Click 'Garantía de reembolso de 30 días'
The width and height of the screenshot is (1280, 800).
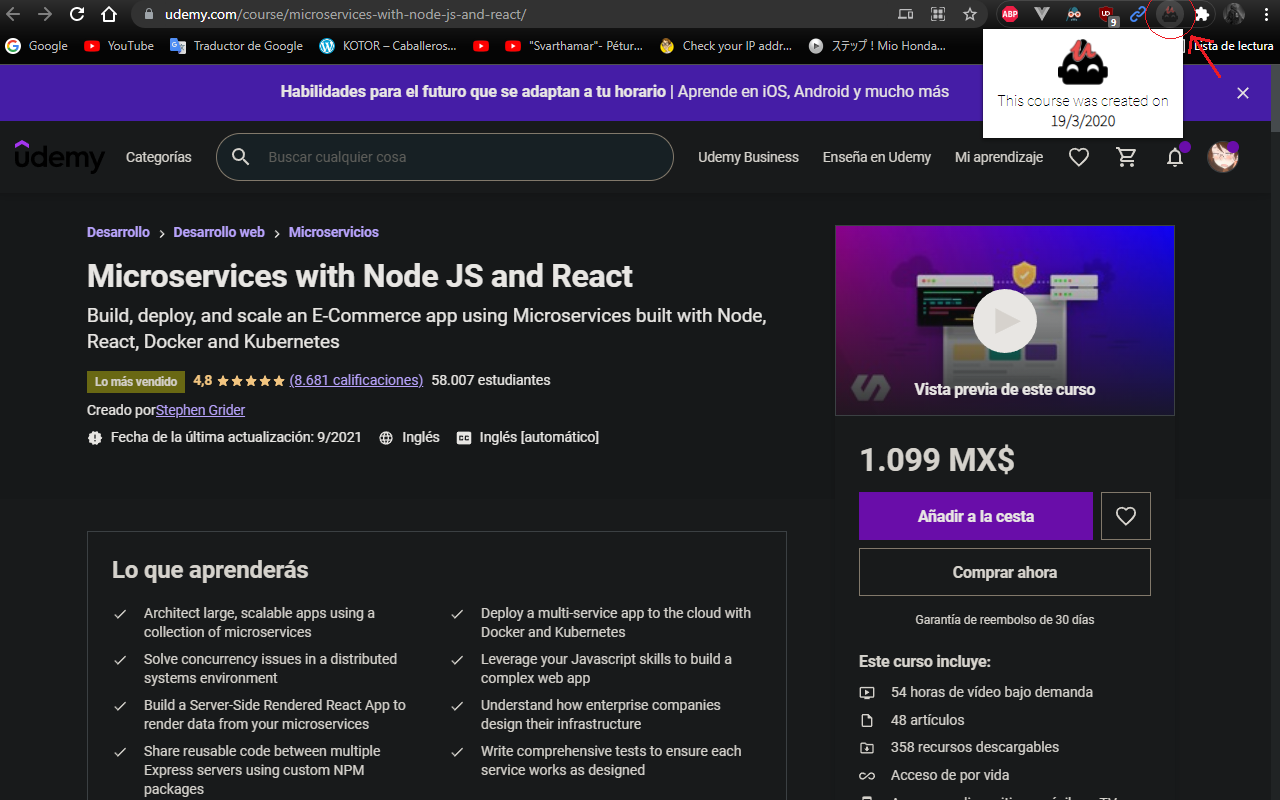coord(1005,620)
